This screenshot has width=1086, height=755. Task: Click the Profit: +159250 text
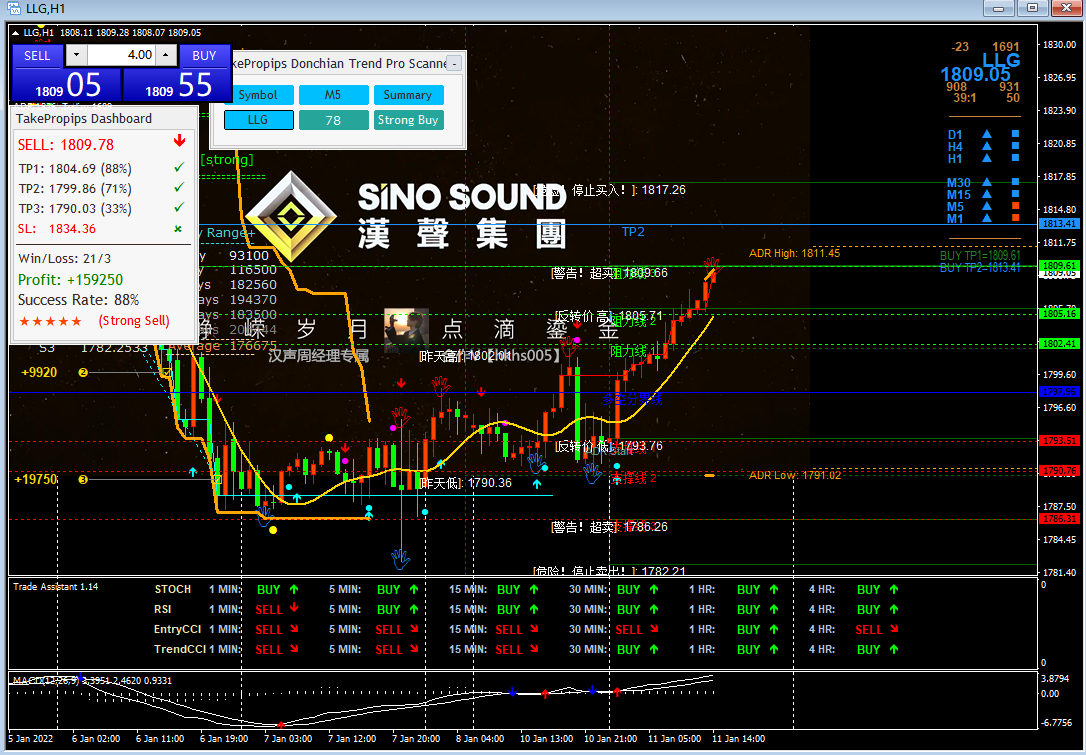tap(71, 280)
